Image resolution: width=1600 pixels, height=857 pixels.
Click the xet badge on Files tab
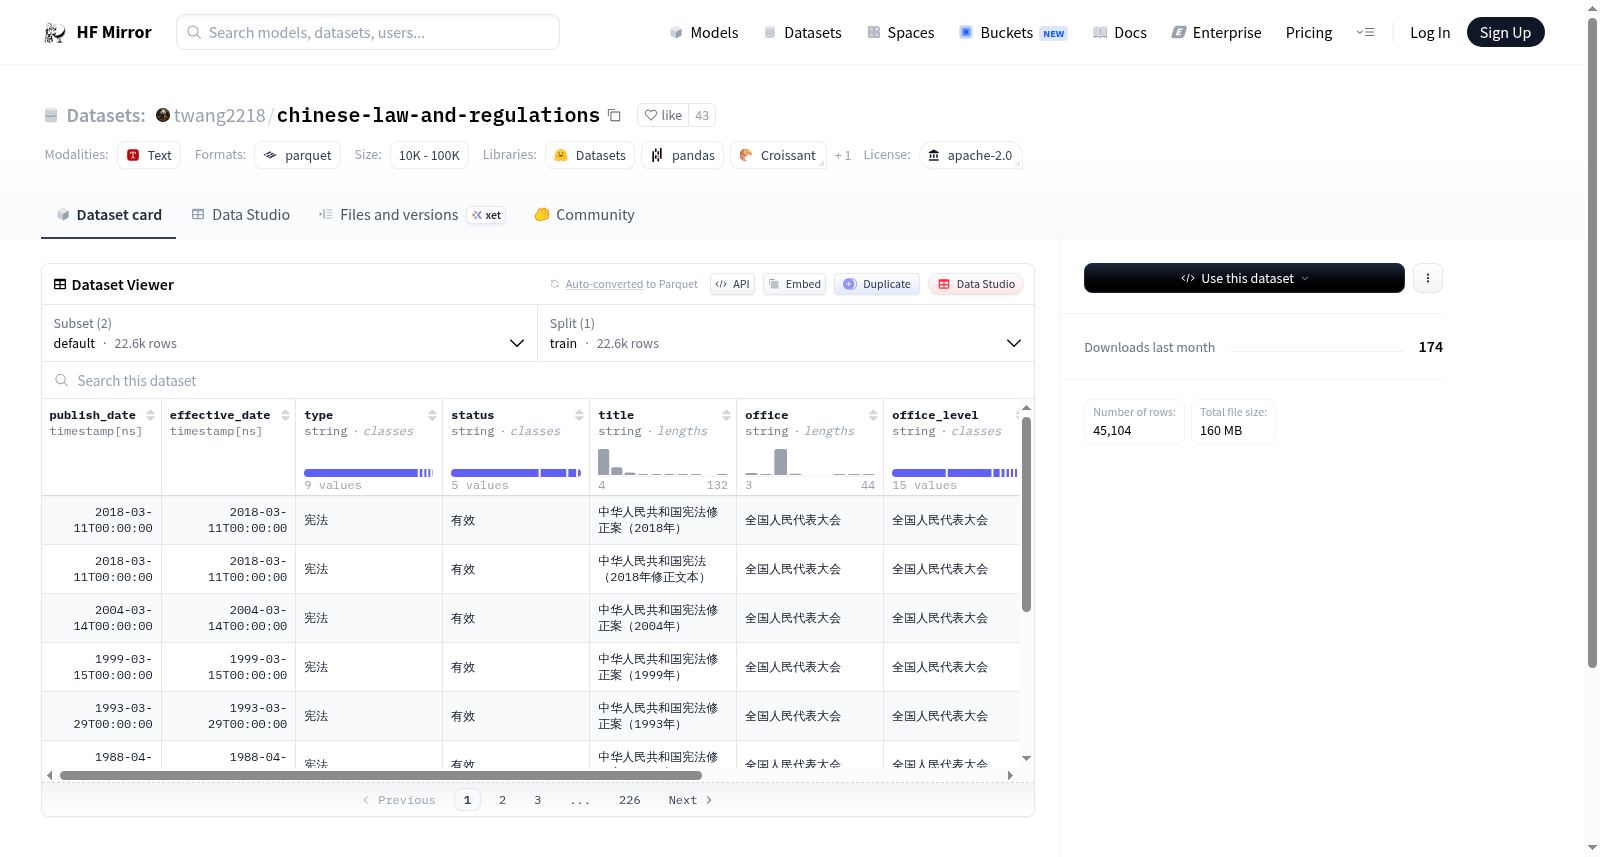click(487, 215)
